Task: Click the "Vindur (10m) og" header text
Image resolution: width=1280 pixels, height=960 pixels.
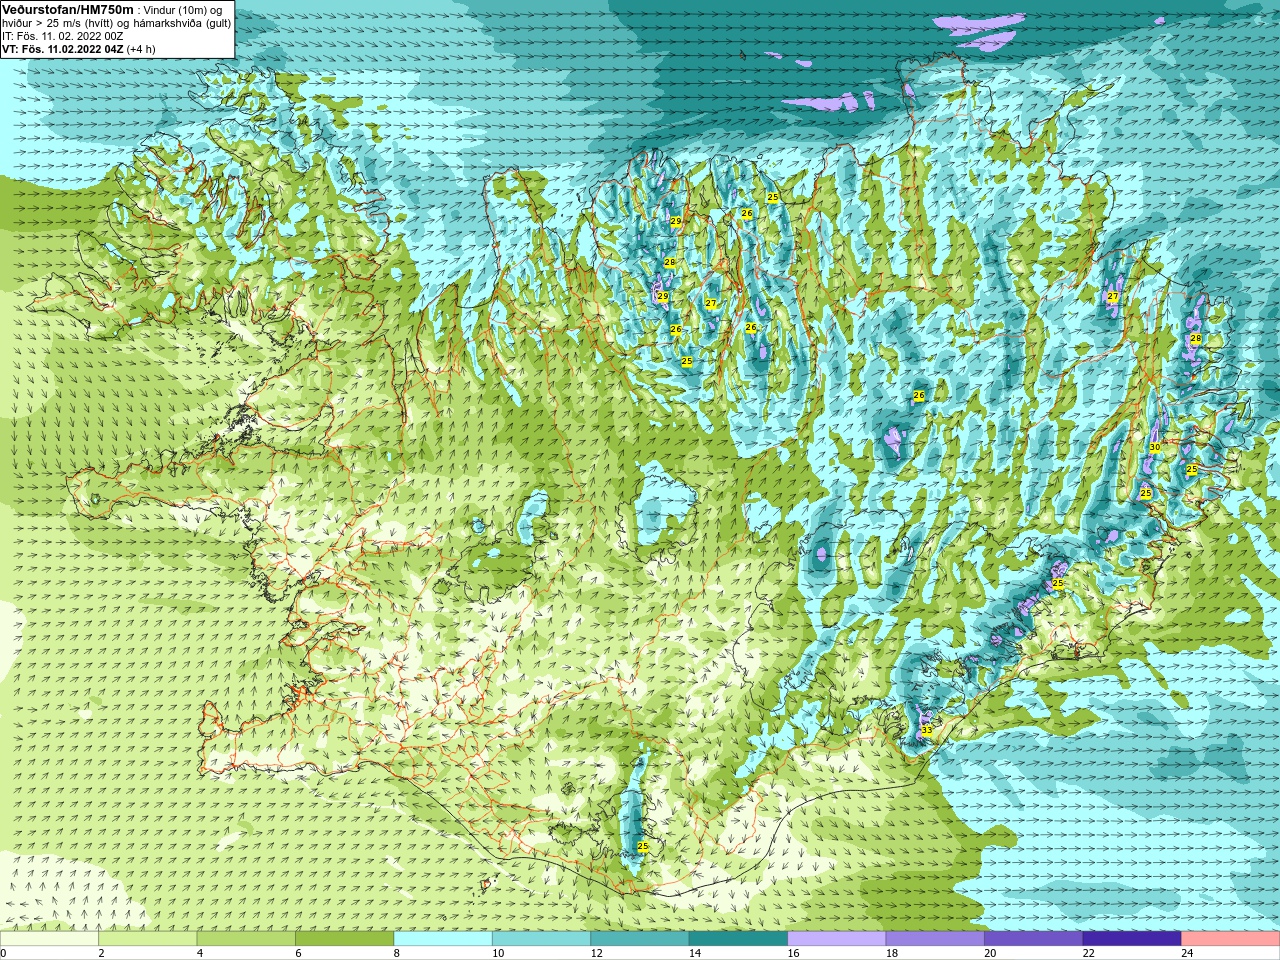Action: click(183, 9)
